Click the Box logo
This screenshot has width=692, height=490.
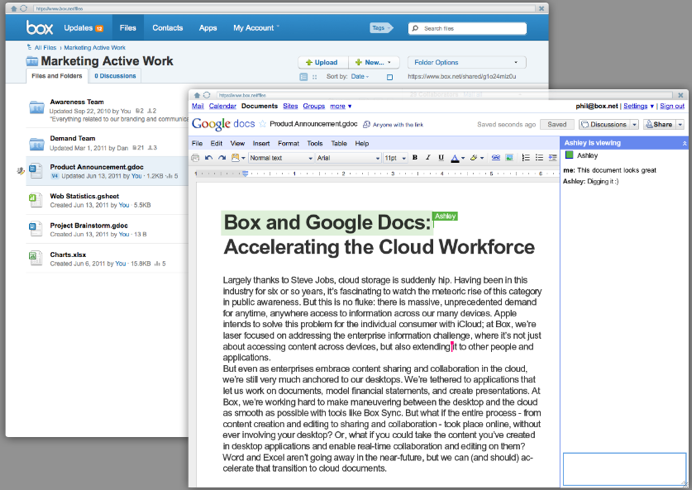pyautogui.click(x=39, y=28)
